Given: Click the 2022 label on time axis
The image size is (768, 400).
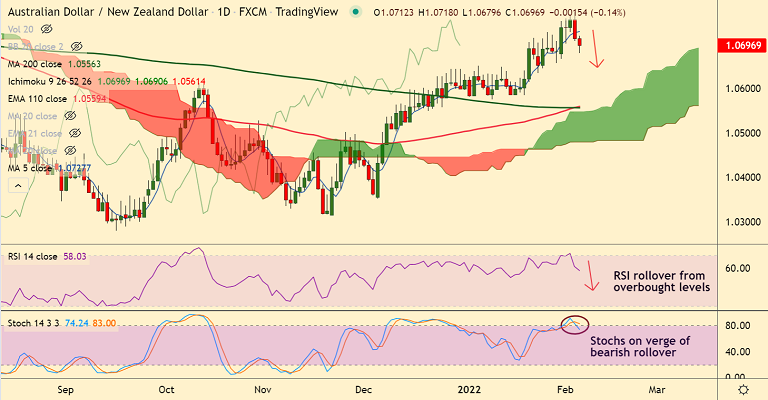Looking at the screenshot, I should pos(469,390).
